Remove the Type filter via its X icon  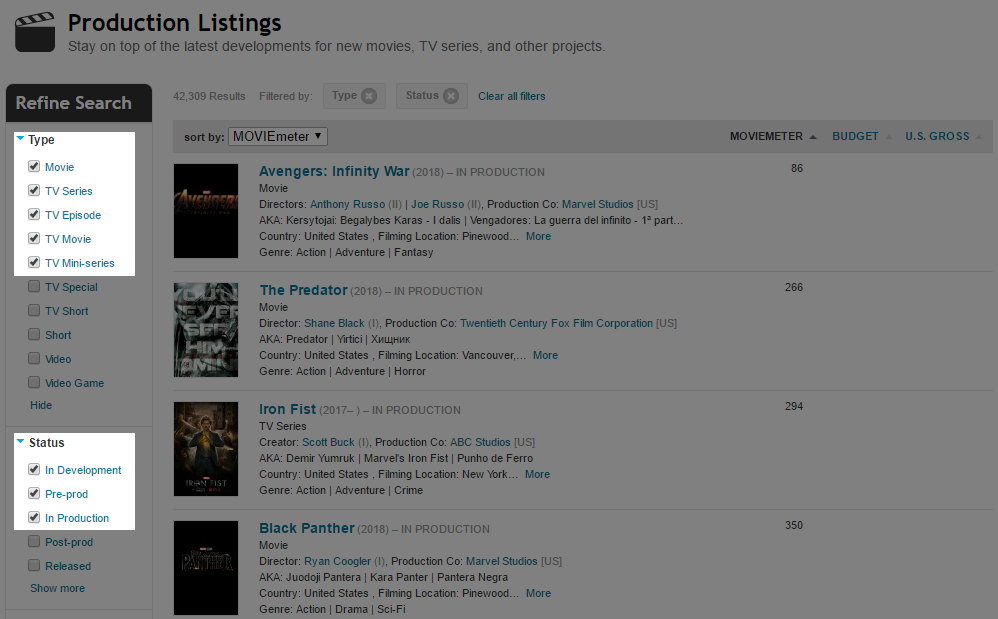point(369,96)
